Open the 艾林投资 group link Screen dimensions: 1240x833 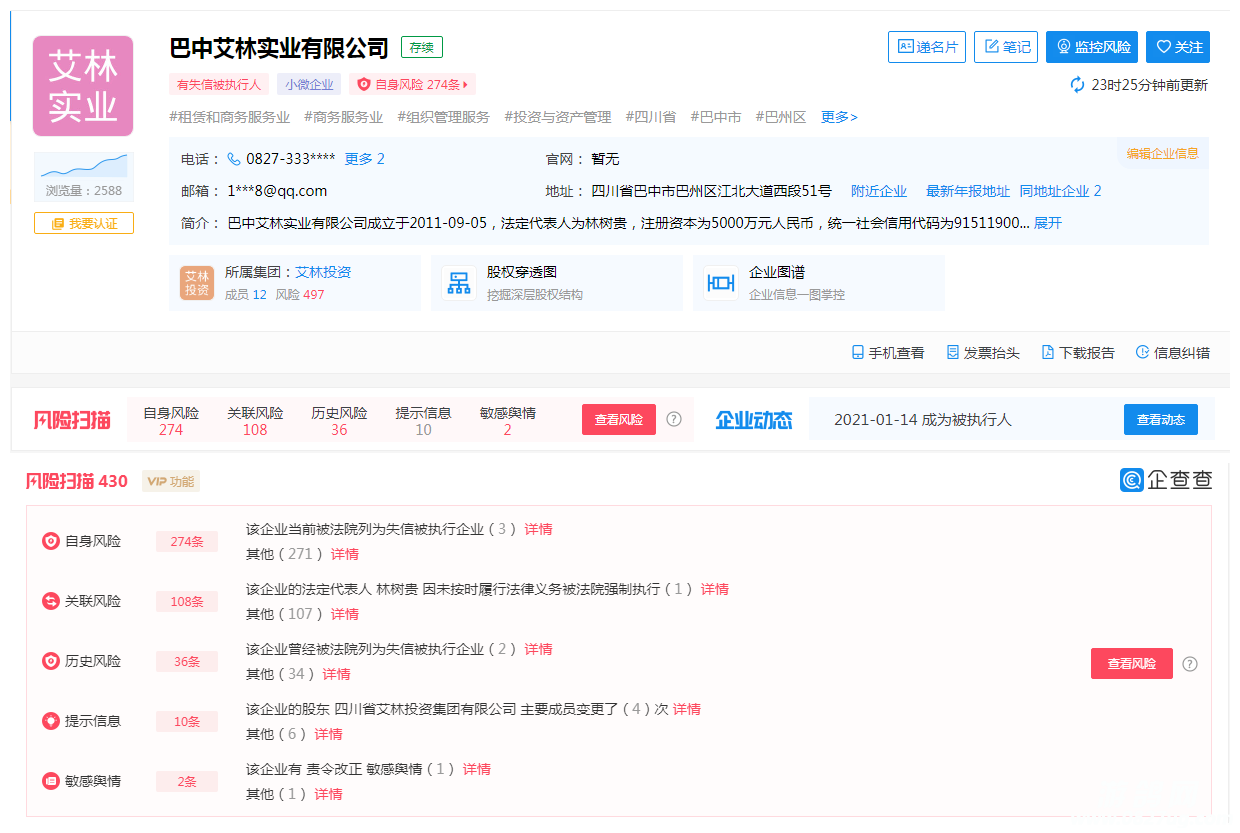point(323,272)
